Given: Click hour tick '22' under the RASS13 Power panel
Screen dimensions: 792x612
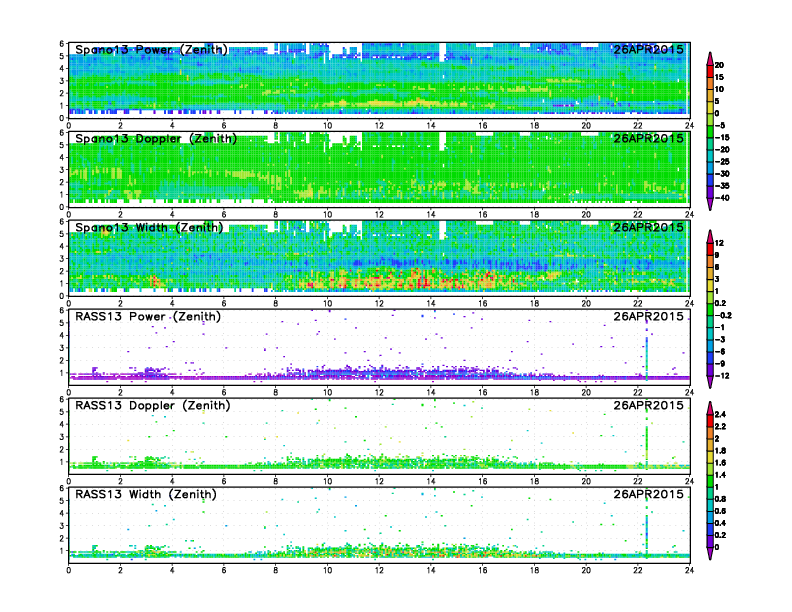Looking at the screenshot, I should [x=637, y=392].
